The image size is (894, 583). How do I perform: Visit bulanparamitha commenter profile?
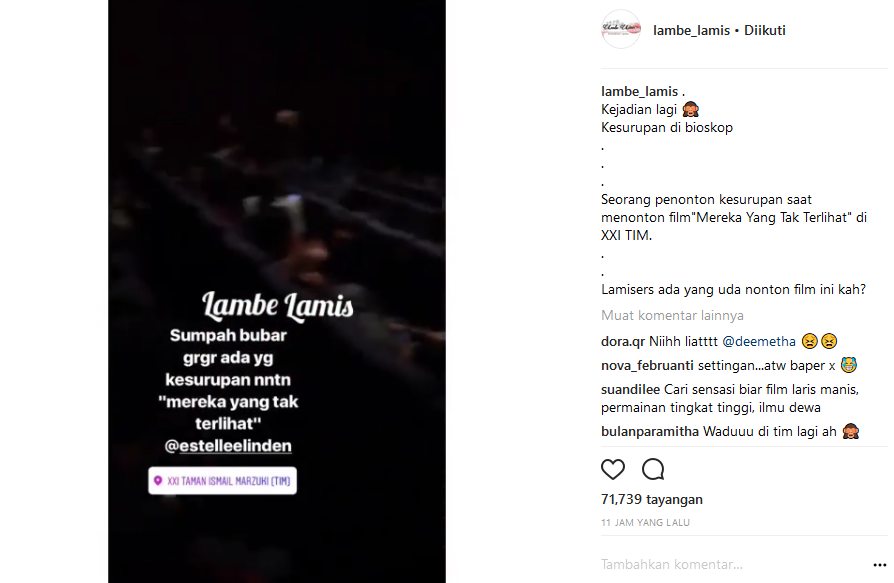tap(650, 431)
